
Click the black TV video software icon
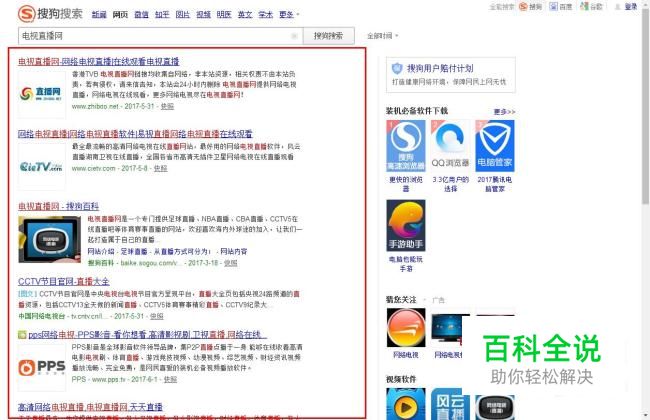pos(495,408)
